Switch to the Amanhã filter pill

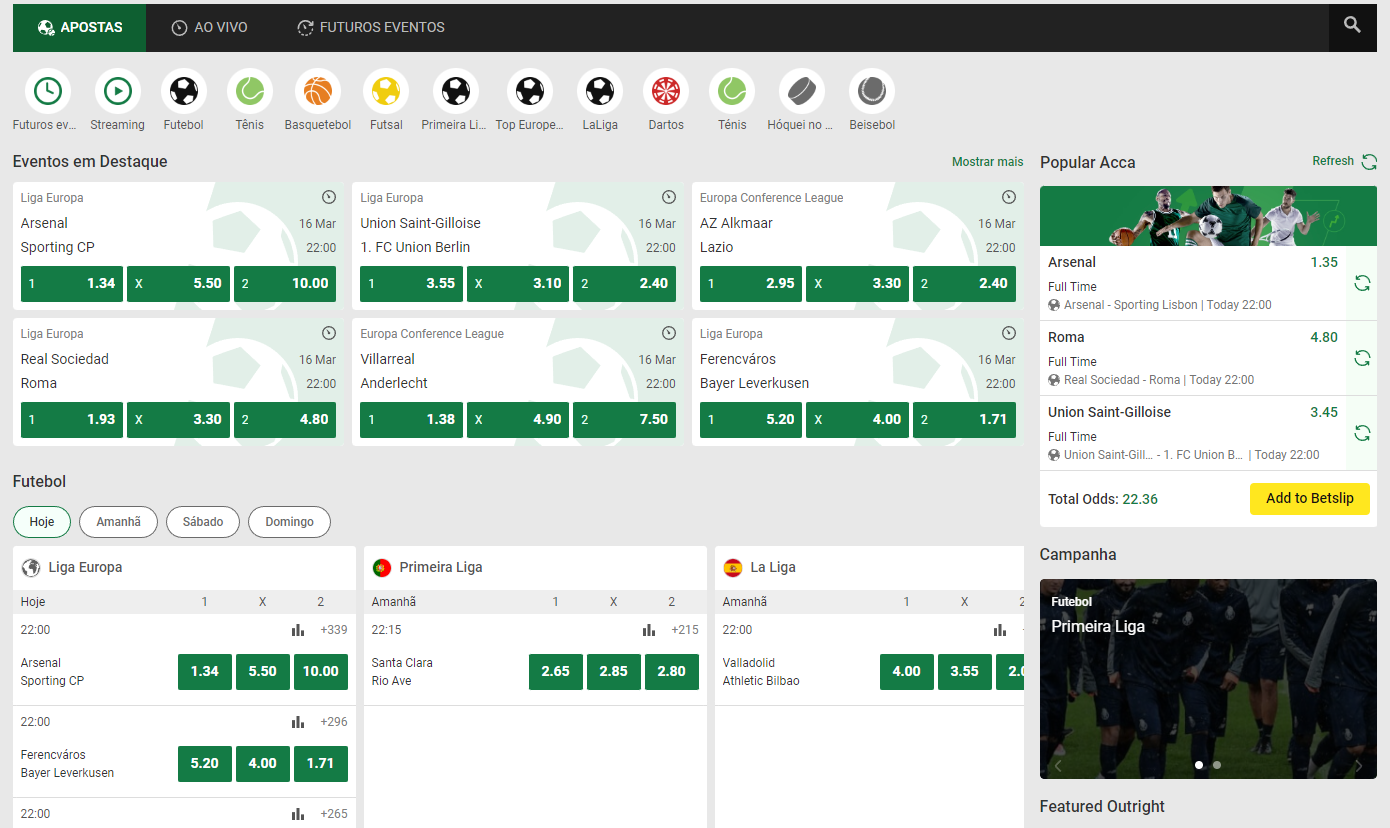click(118, 521)
